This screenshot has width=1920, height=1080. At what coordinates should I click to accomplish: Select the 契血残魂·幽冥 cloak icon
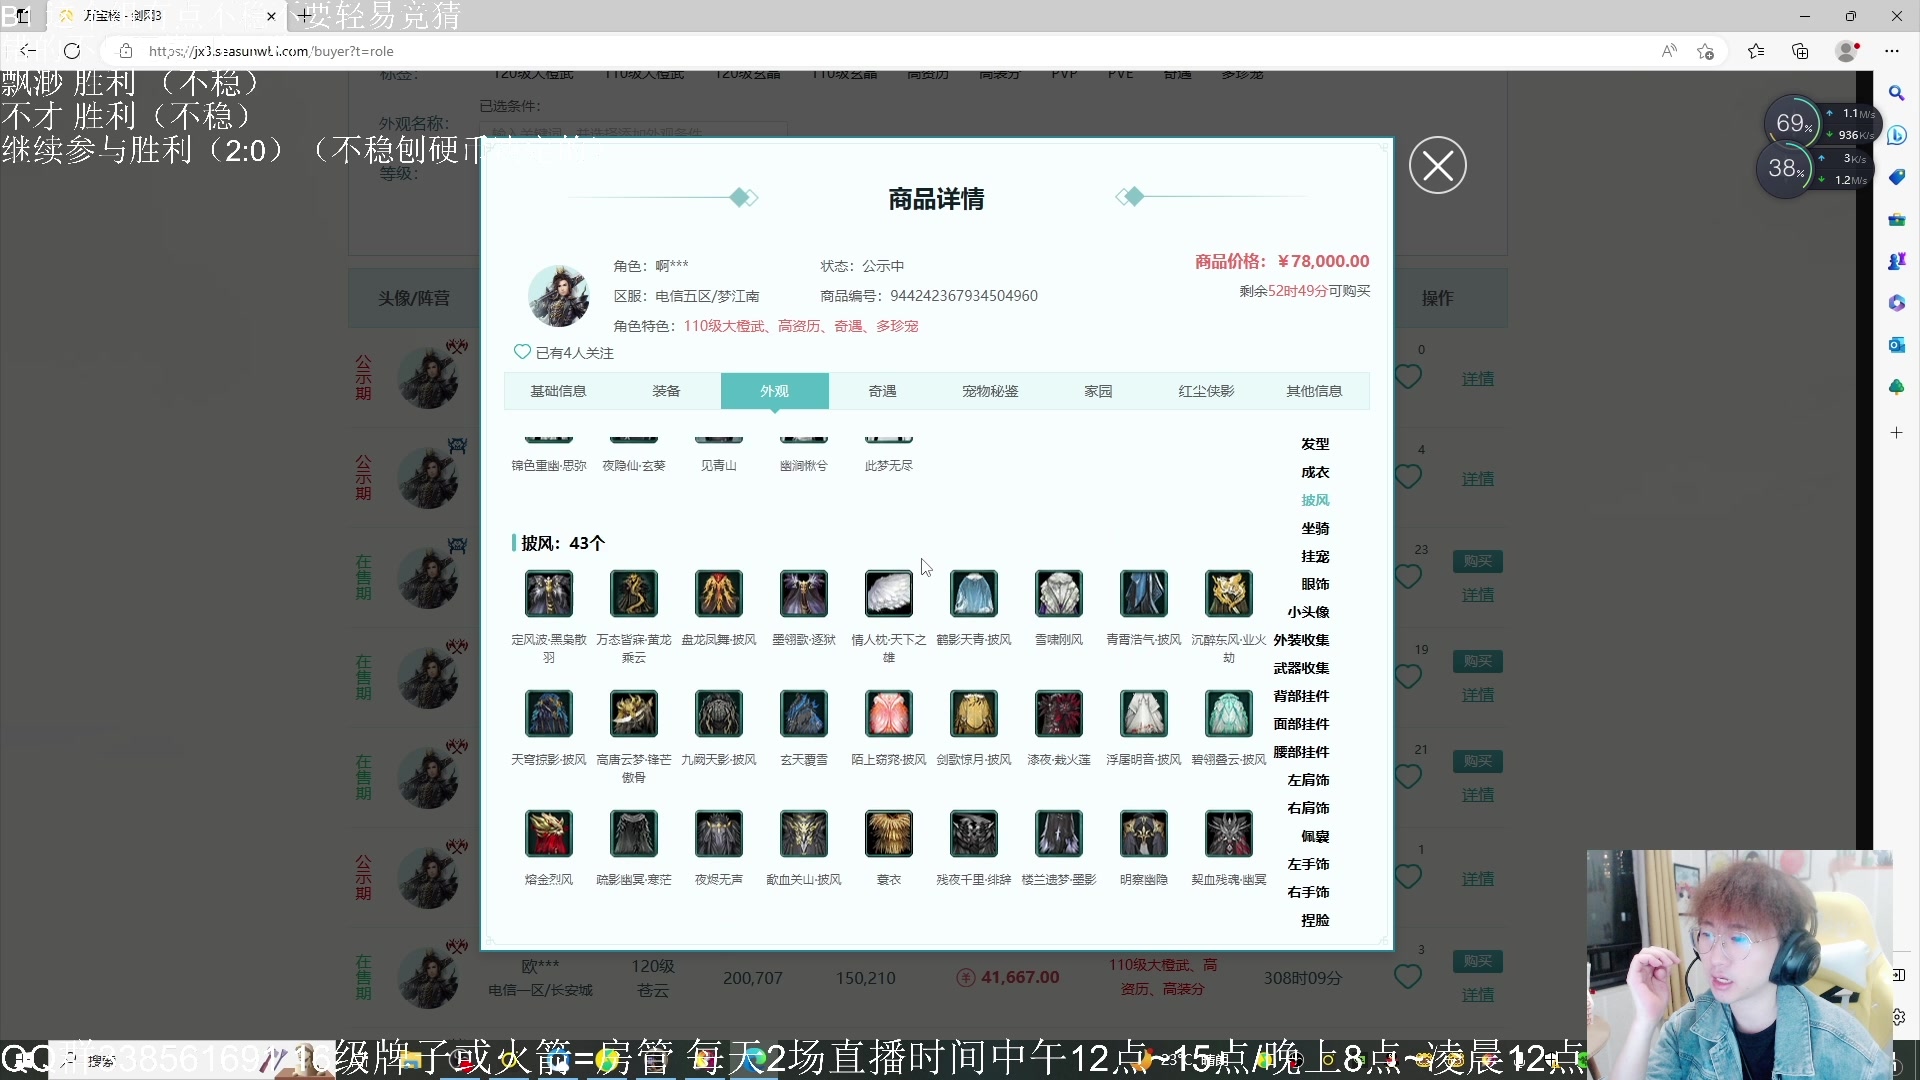[x=1229, y=834]
